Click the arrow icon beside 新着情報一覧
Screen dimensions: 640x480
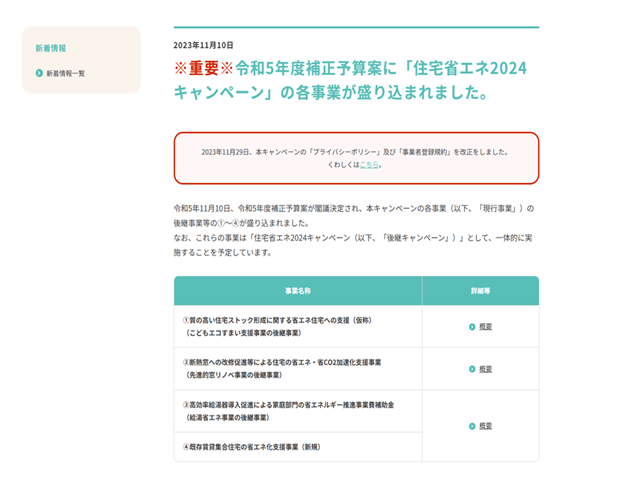click(x=39, y=73)
